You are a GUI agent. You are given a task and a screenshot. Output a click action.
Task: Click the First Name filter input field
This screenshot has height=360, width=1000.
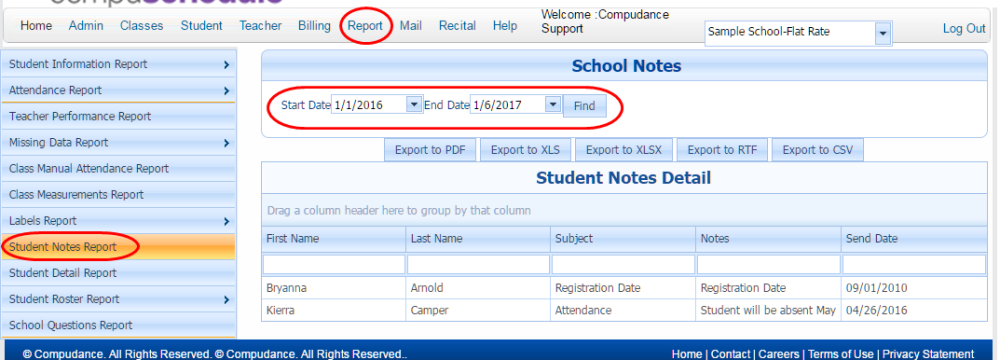click(x=334, y=264)
